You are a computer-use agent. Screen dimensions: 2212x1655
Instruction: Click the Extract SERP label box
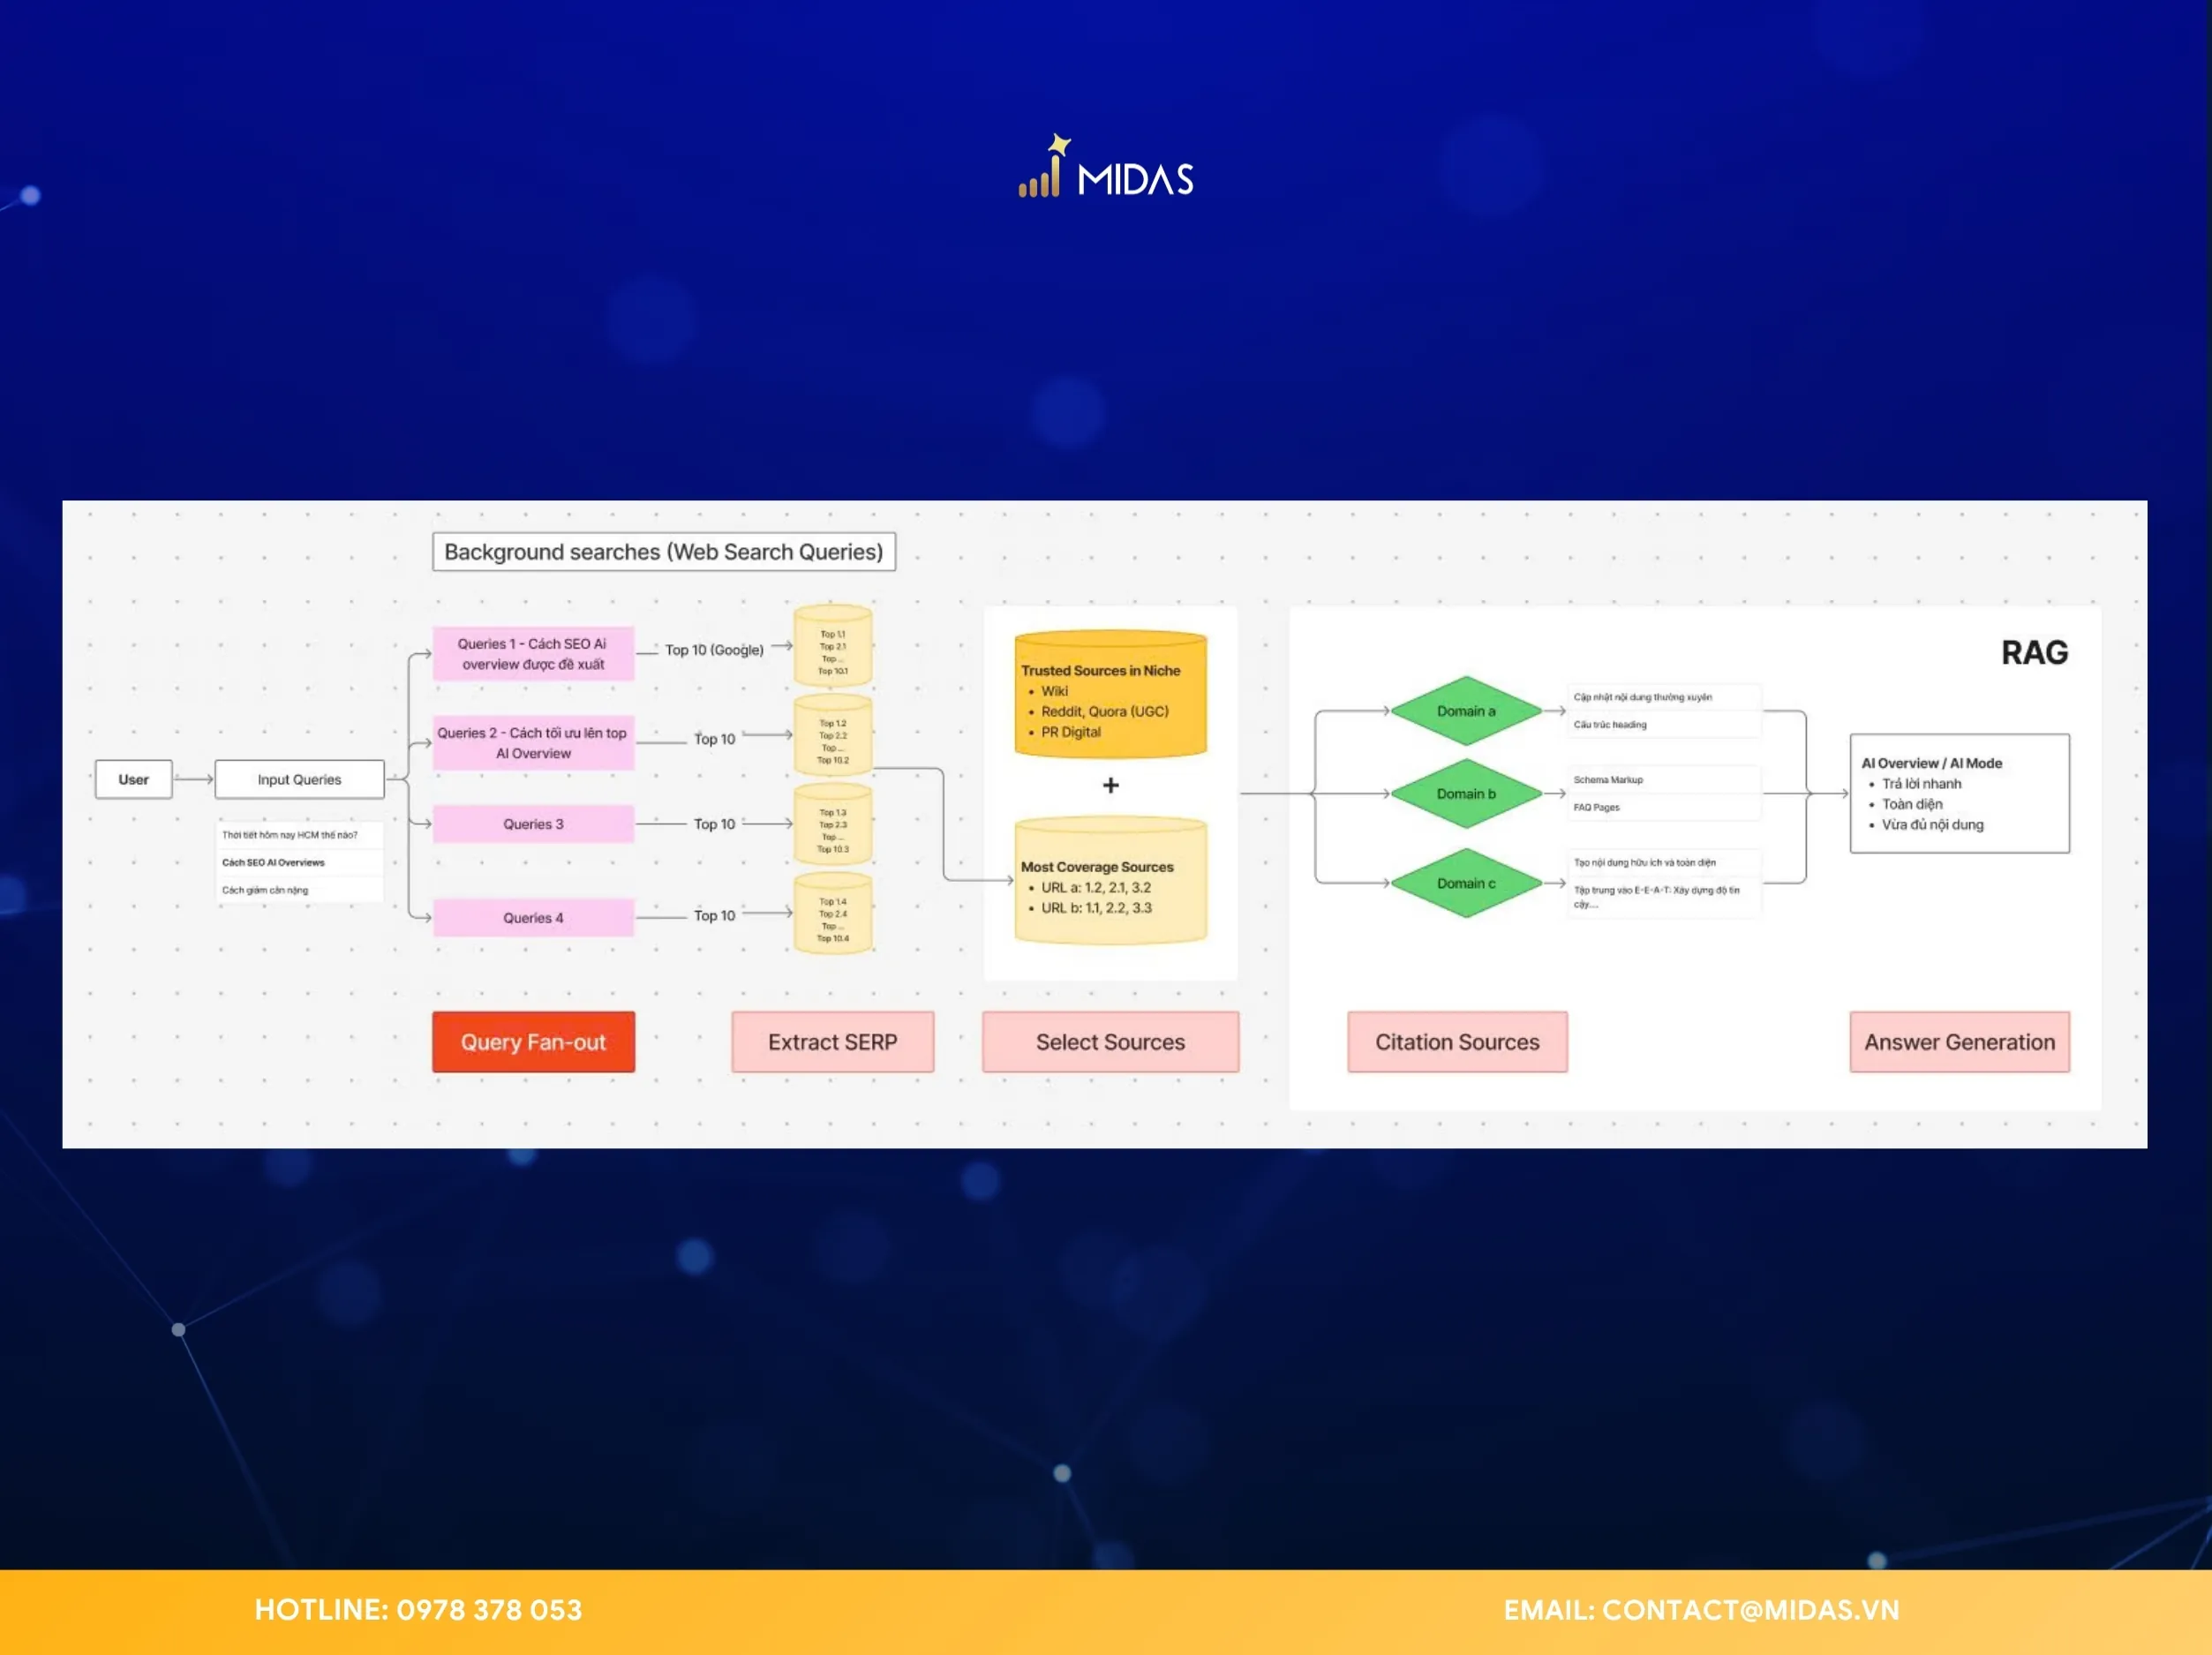pyautogui.click(x=832, y=1042)
